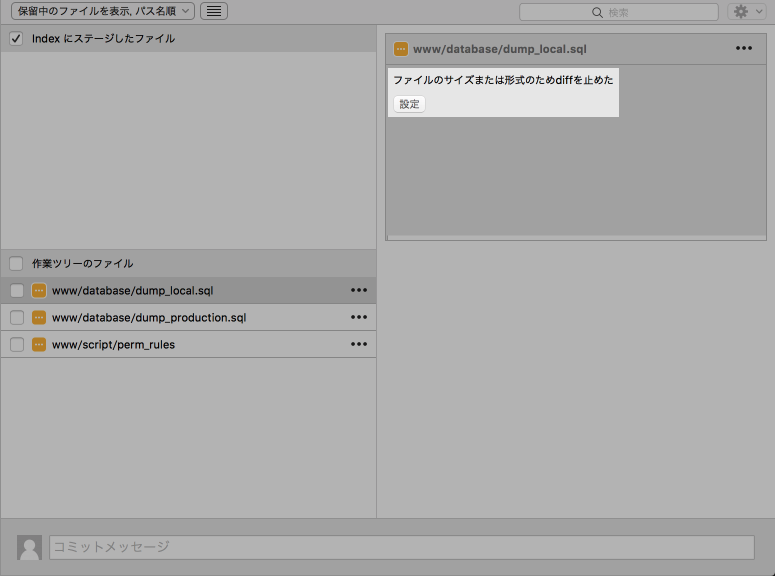Click the modified status icon for dump_production.sql

[x=39, y=318]
